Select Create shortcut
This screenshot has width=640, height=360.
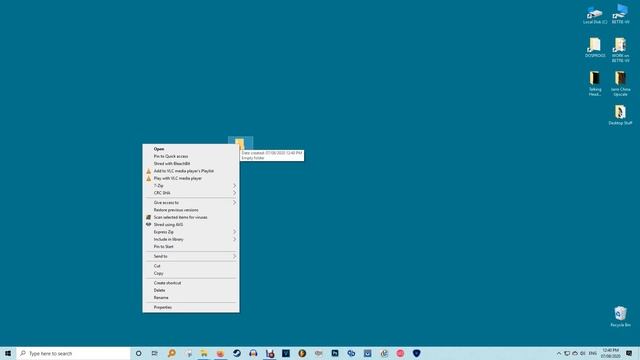pos(191,283)
